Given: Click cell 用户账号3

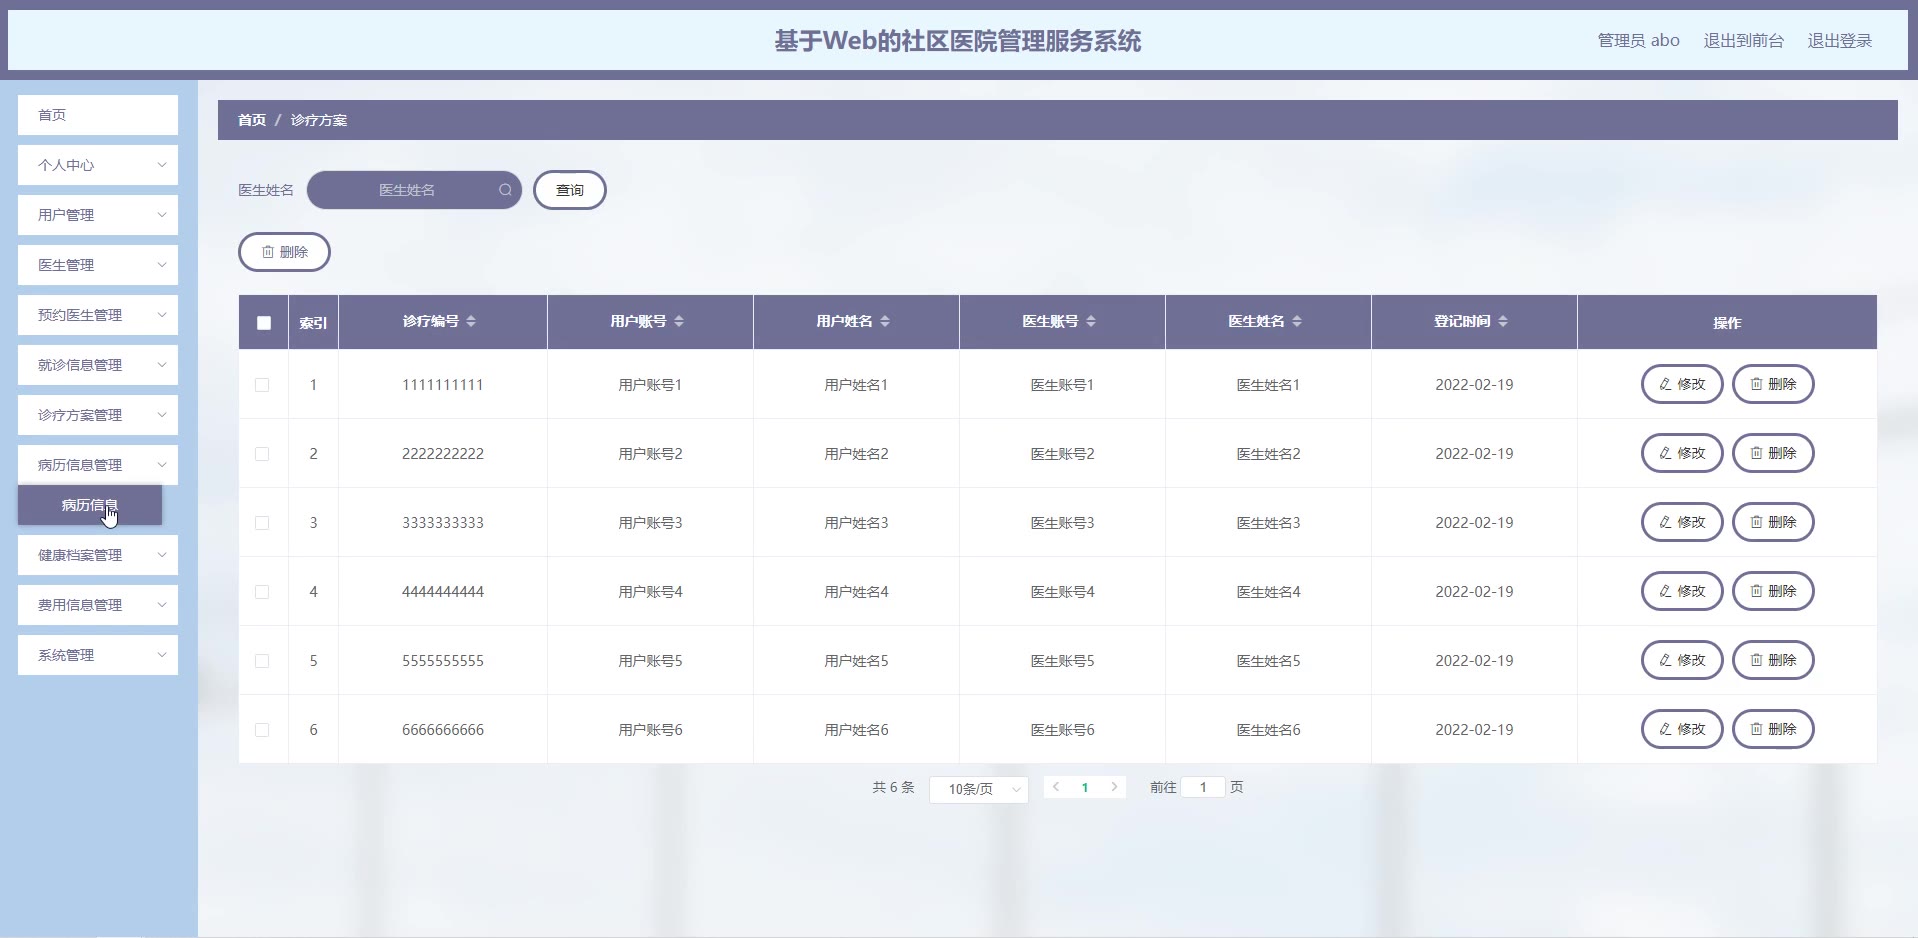Looking at the screenshot, I should pos(650,523).
